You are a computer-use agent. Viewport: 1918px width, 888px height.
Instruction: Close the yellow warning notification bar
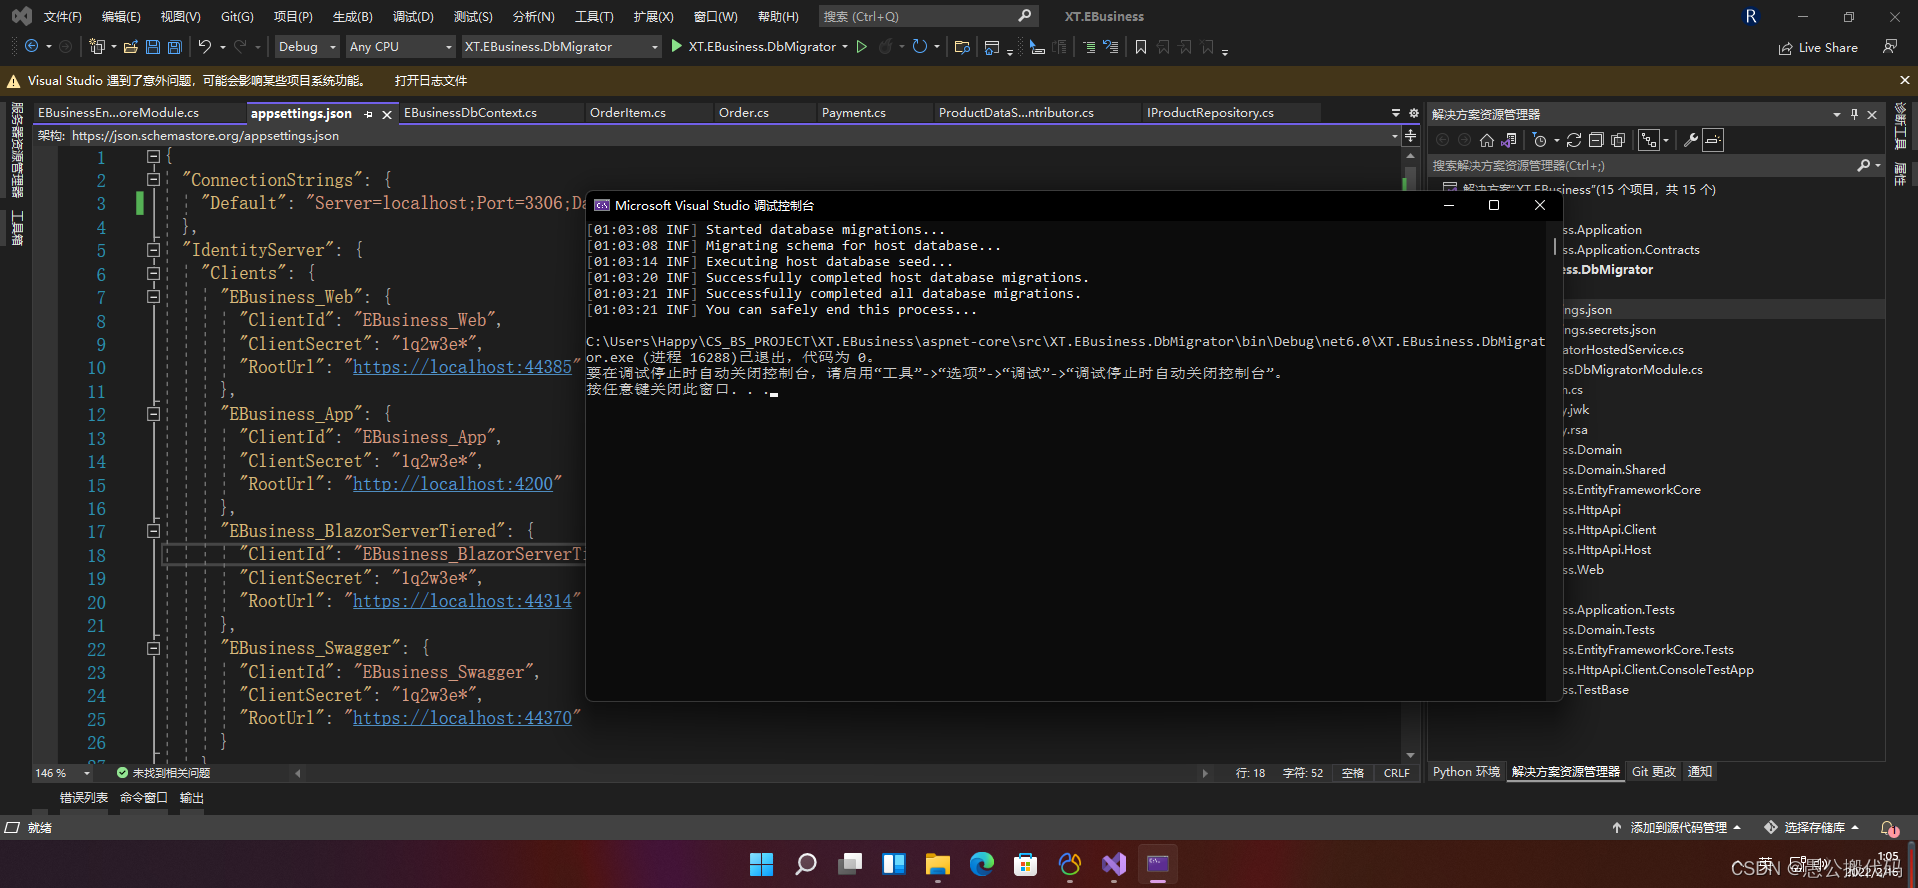pyautogui.click(x=1904, y=80)
